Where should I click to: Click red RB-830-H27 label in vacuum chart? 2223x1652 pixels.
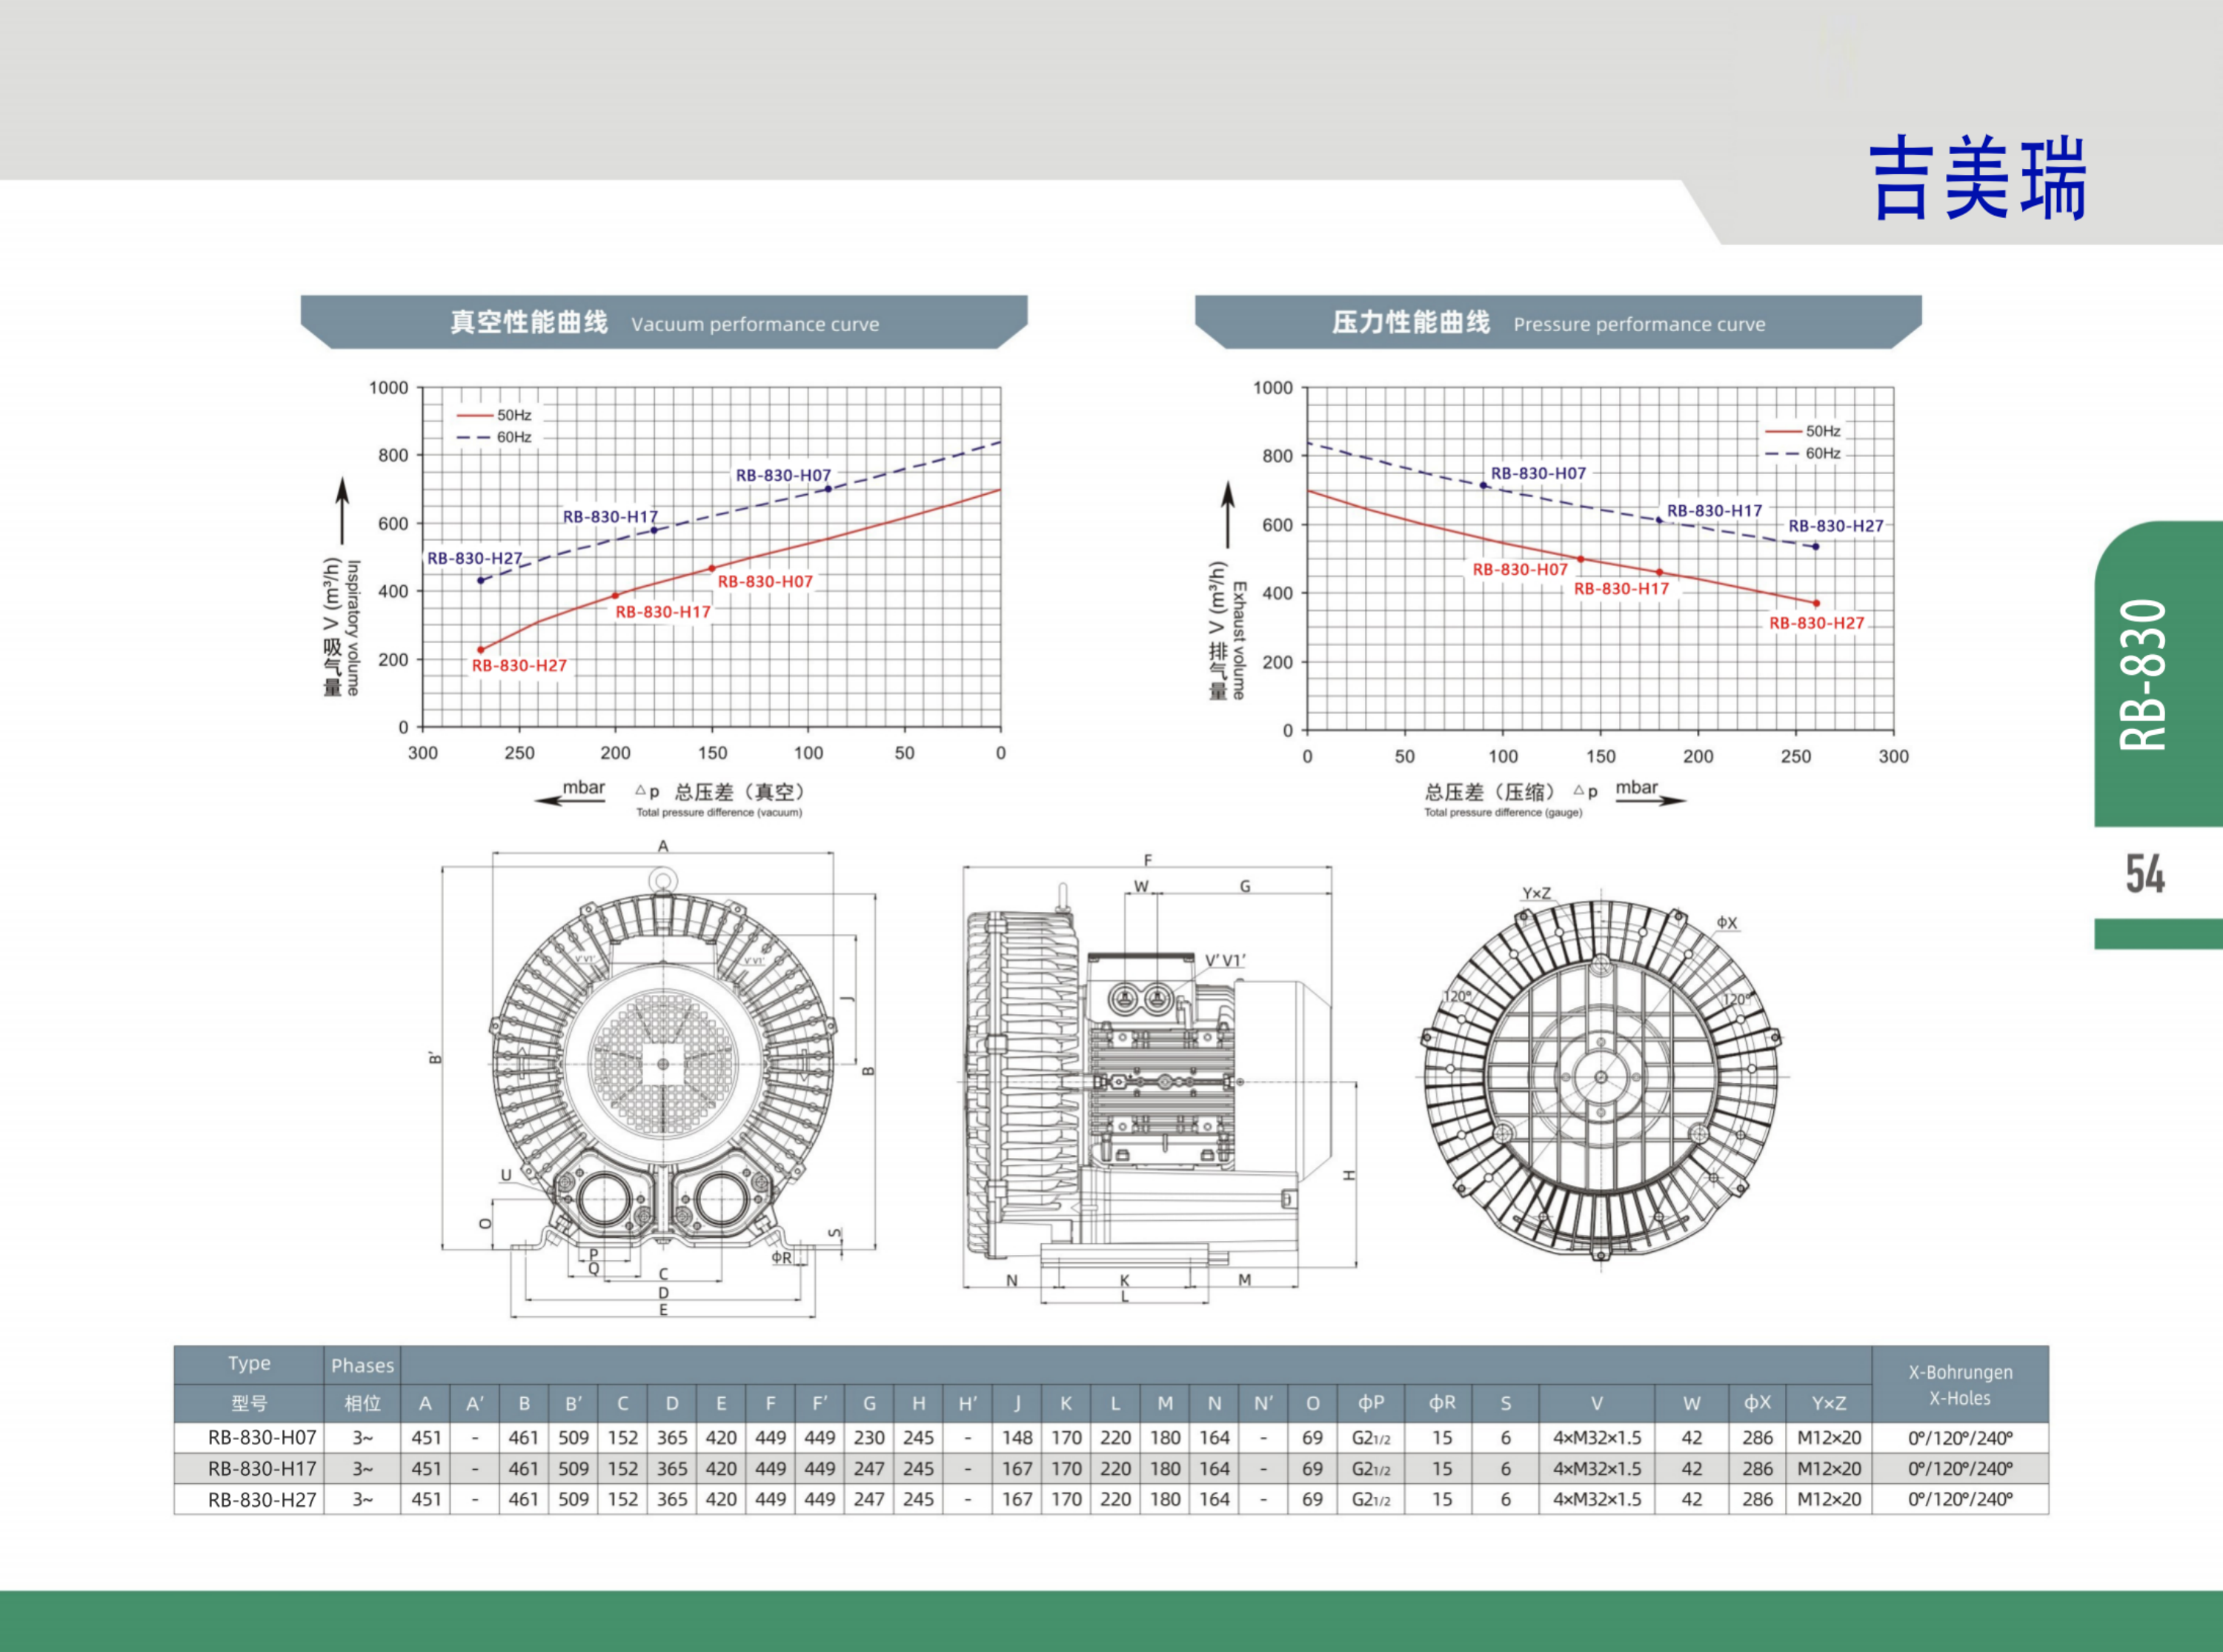[519, 665]
